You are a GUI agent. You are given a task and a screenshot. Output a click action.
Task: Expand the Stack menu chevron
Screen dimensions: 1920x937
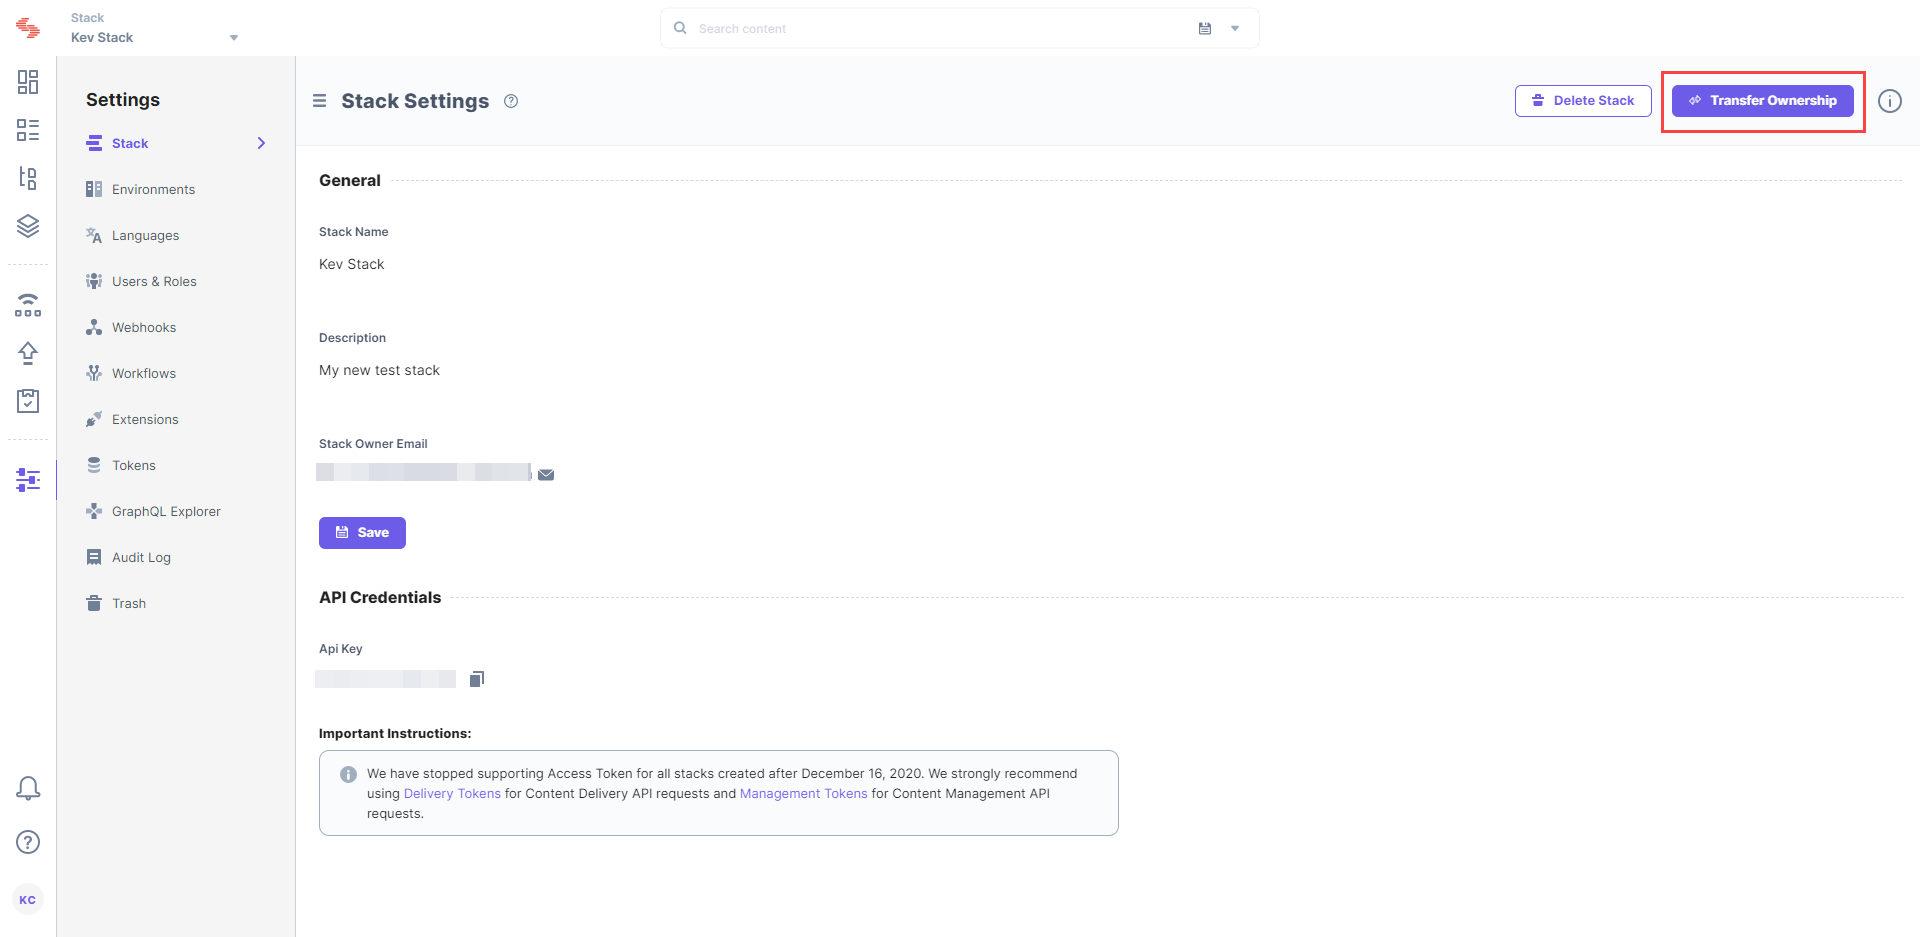[262, 143]
